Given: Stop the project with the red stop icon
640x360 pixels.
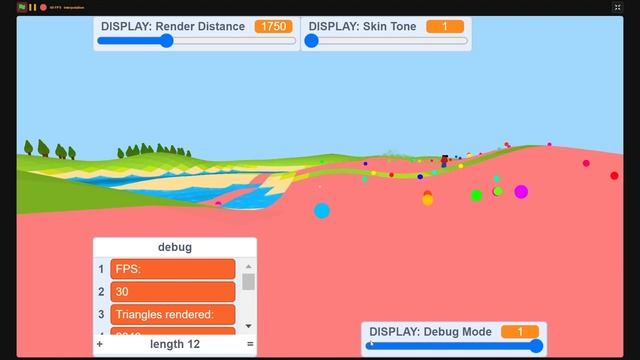Looking at the screenshot, I should 43,7.
